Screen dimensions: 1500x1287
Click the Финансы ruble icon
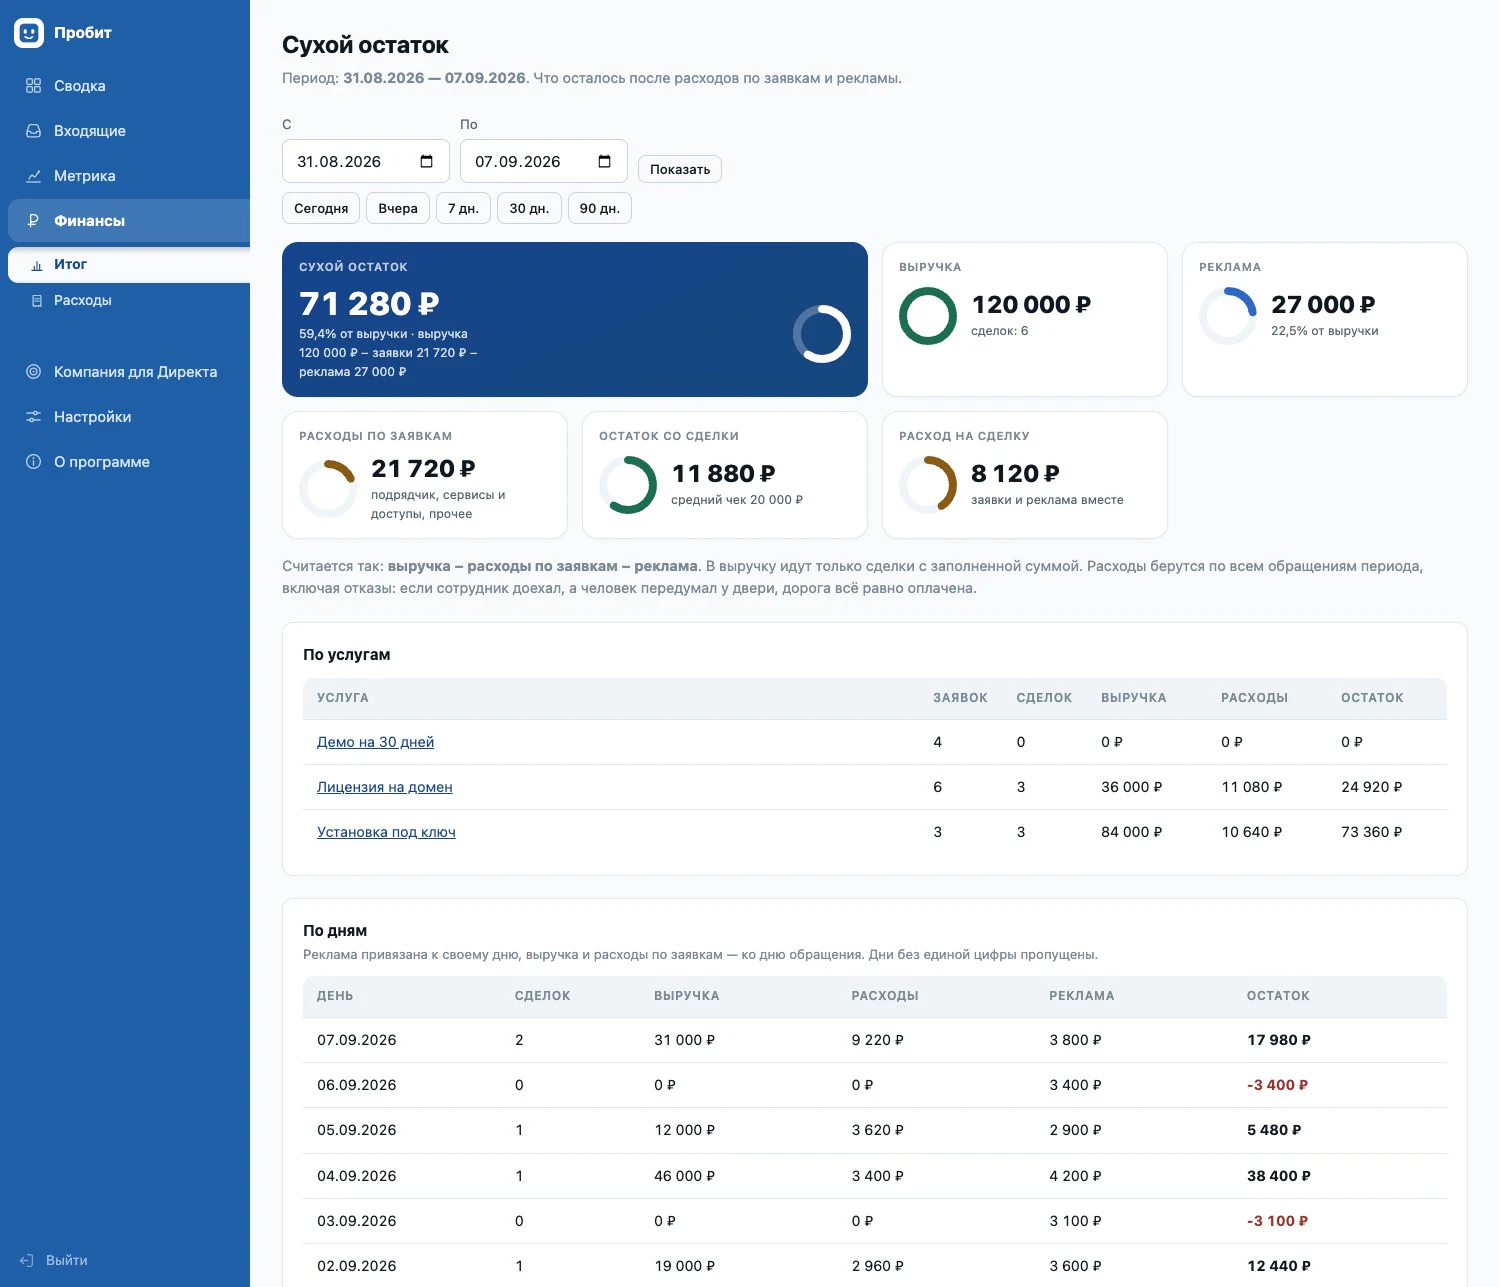33,221
